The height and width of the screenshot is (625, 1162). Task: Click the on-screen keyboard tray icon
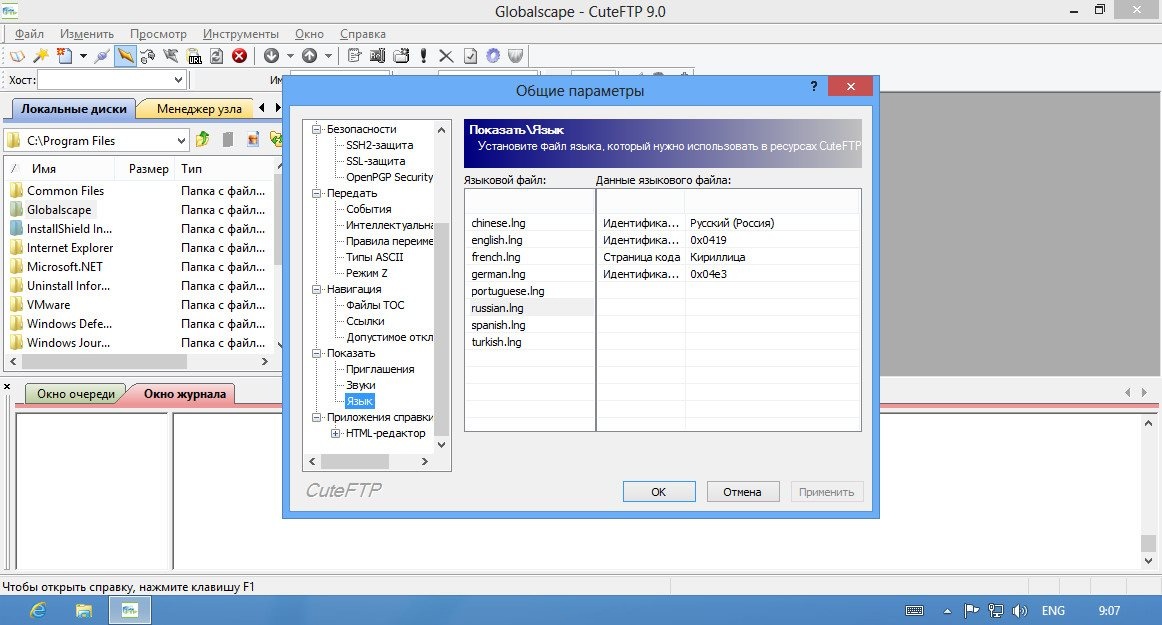[x=914, y=611]
